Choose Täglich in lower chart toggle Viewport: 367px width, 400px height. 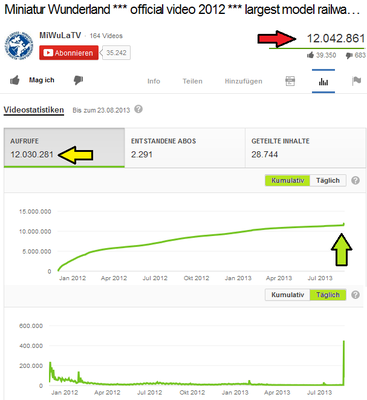pos(328,295)
